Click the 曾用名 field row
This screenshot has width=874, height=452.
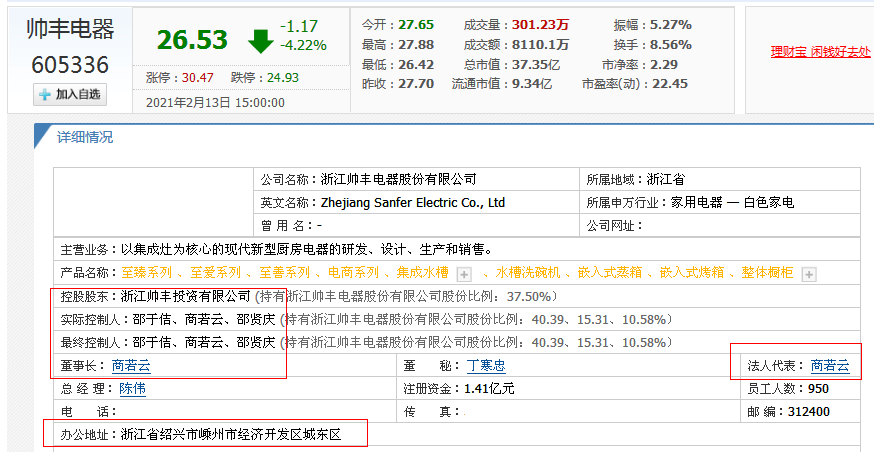click(x=416, y=226)
